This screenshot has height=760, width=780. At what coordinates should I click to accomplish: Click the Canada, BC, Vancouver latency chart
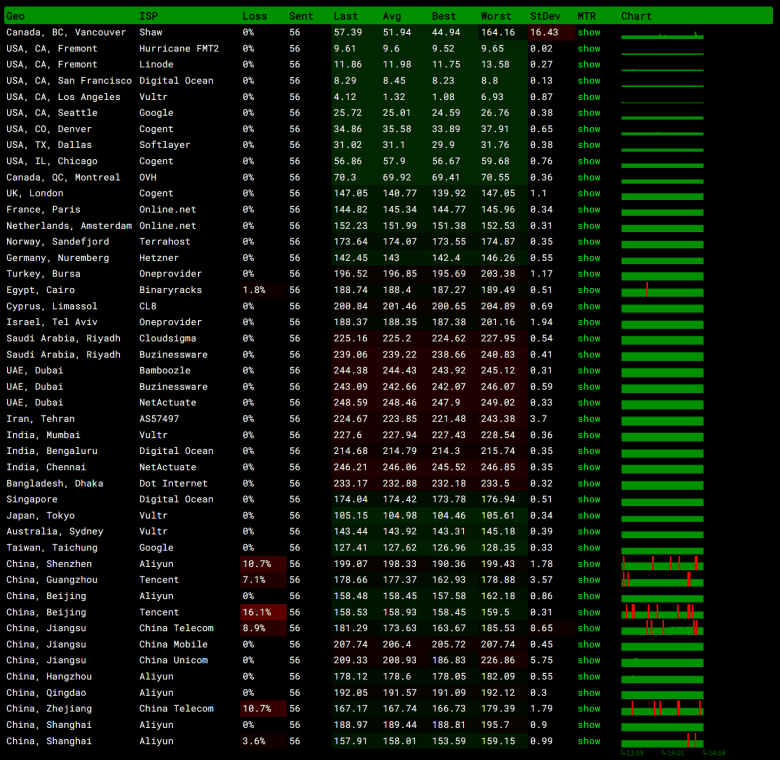tap(662, 34)
